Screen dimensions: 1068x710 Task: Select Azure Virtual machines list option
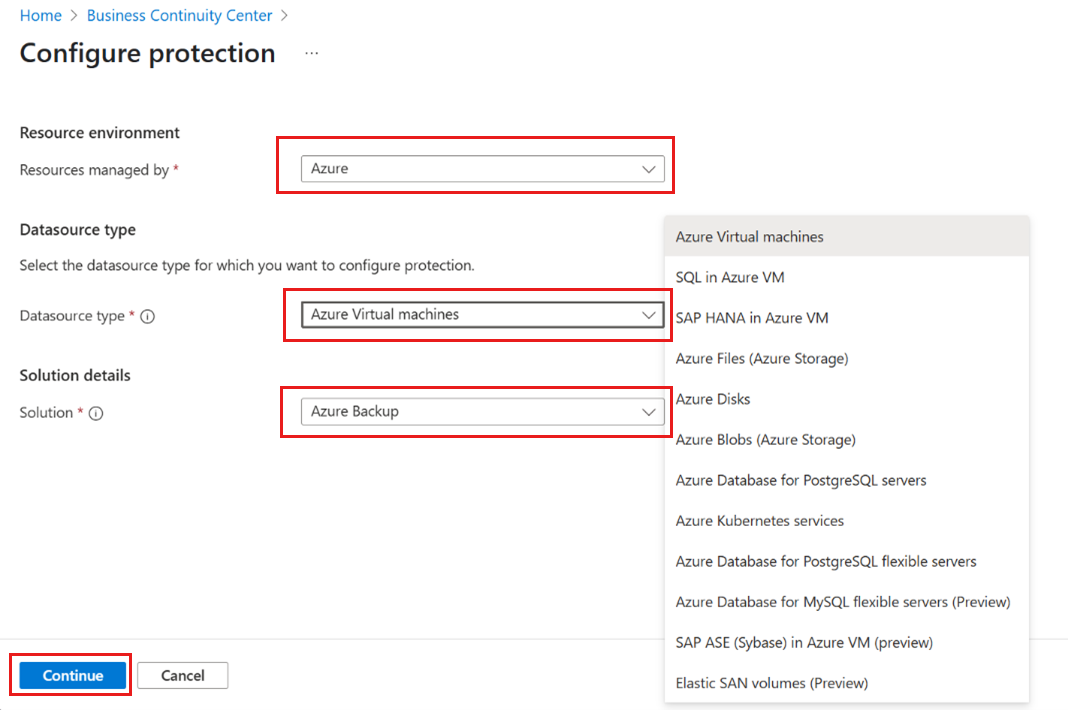(x=847, y=236)
